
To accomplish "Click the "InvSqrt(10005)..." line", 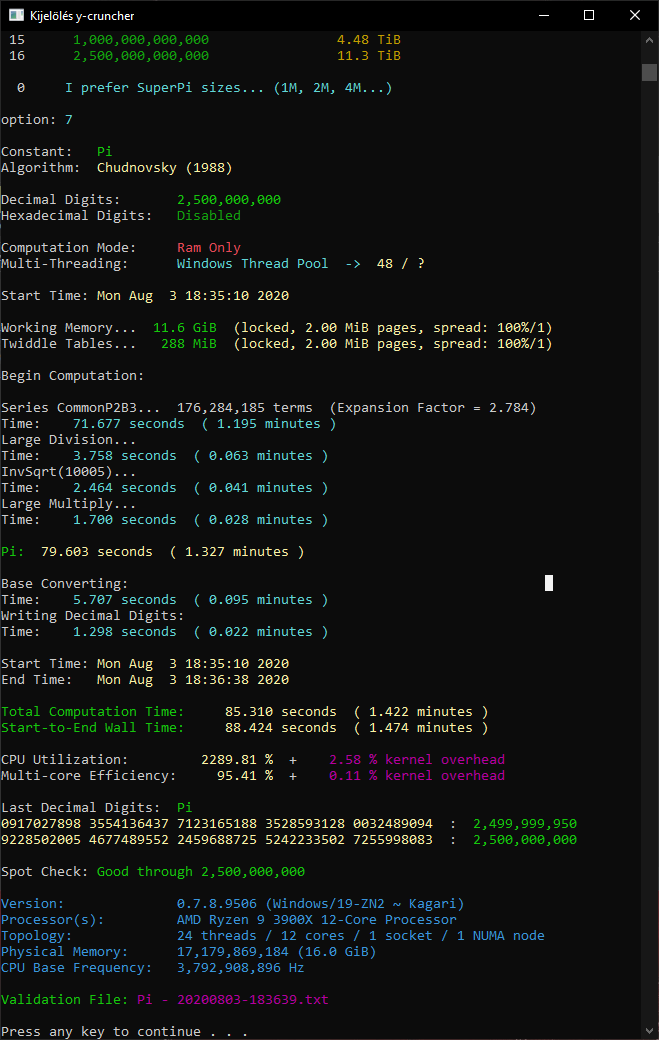I will [68, 472].
